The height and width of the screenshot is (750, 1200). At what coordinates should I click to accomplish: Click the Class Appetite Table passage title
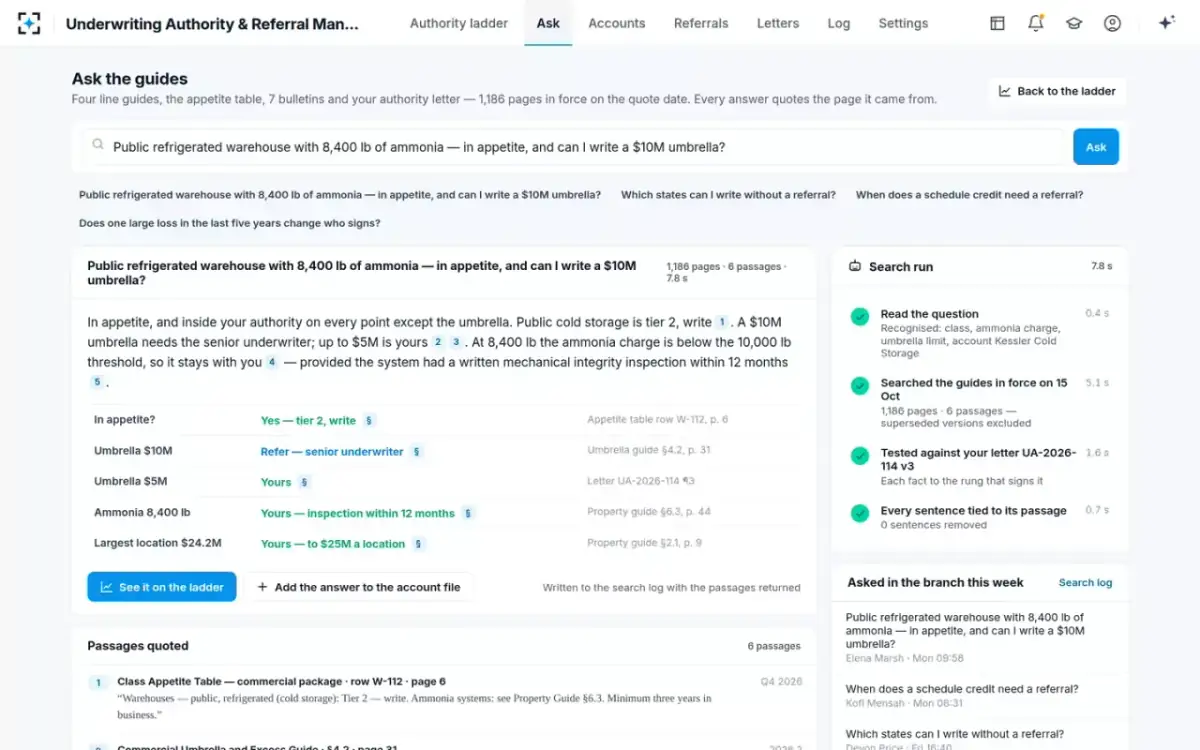(x=281, y=682)
